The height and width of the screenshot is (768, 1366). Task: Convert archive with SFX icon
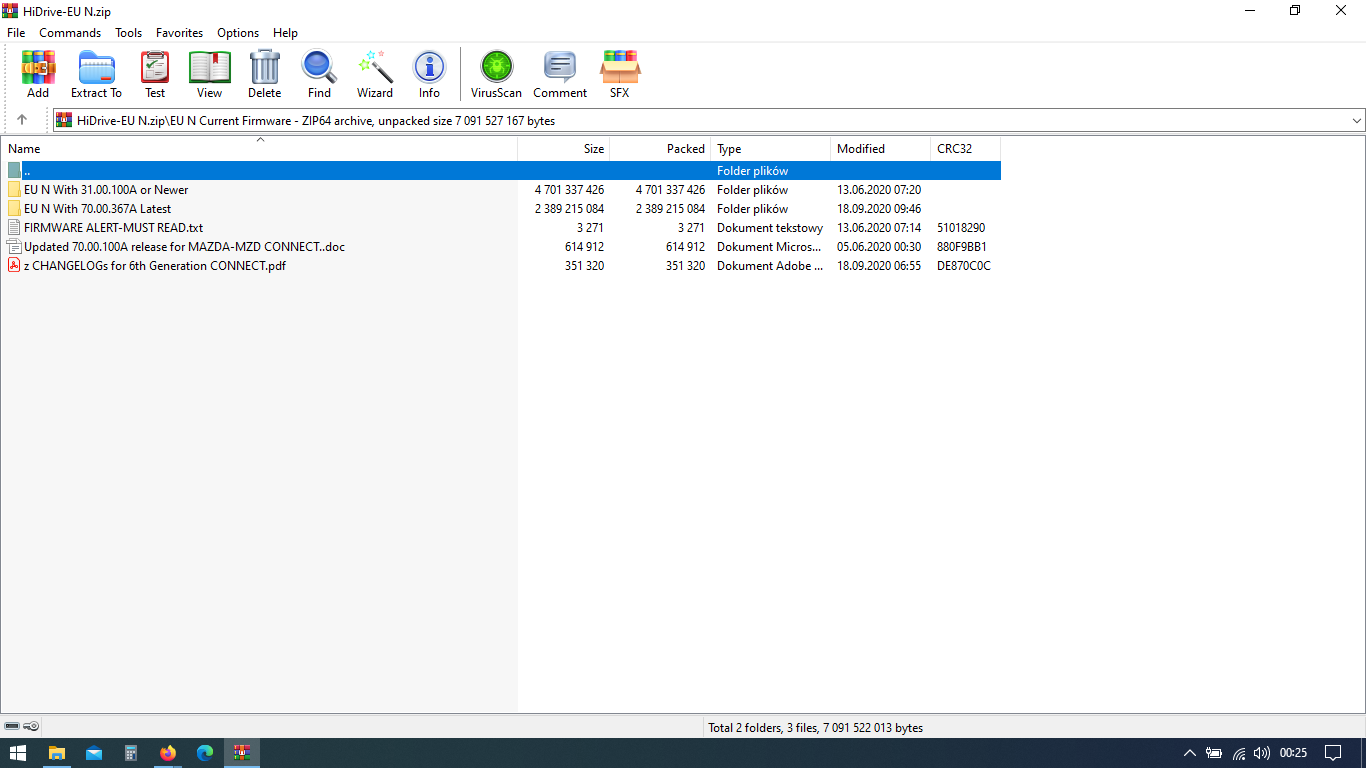620,74
